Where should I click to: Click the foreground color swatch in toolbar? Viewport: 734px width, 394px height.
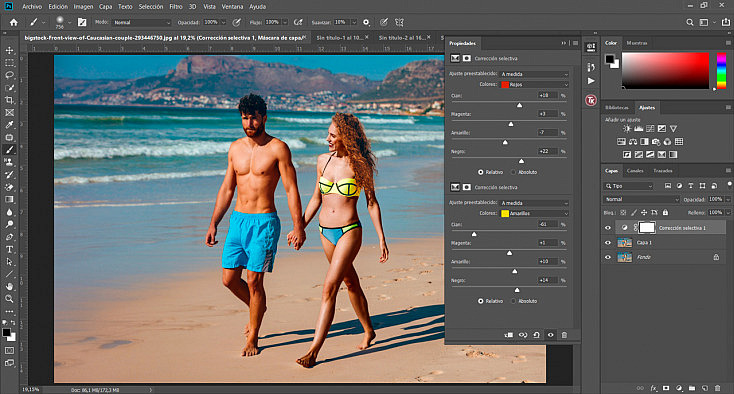coord(6,332)
